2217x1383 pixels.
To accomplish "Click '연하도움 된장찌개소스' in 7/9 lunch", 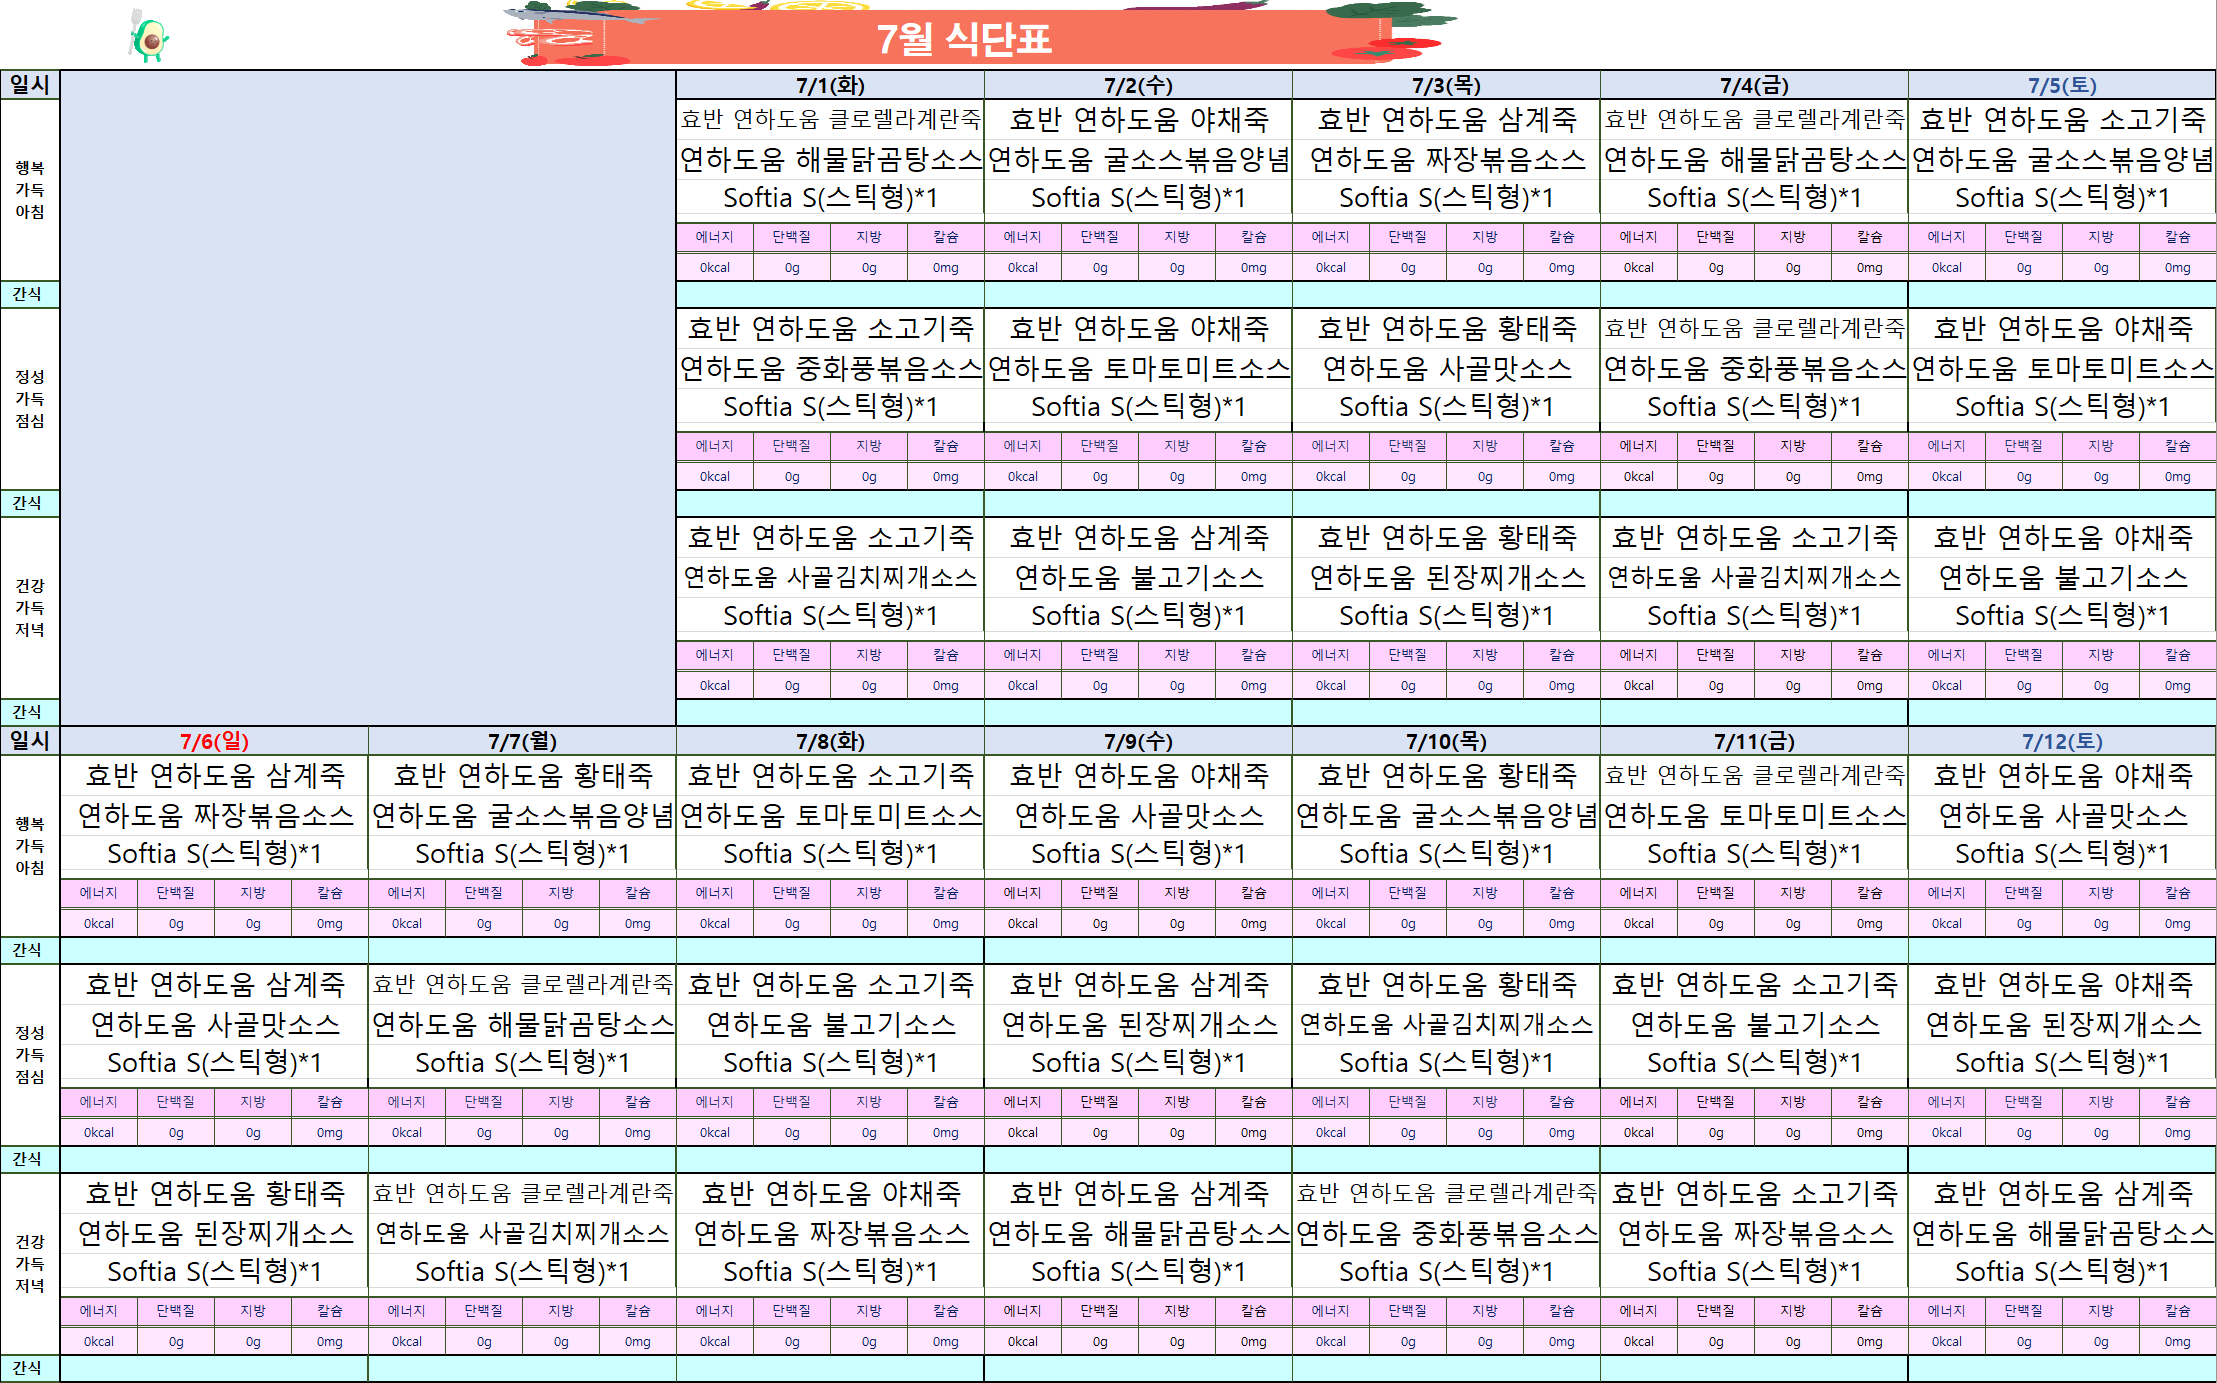I will [x=1138, y=1024].
